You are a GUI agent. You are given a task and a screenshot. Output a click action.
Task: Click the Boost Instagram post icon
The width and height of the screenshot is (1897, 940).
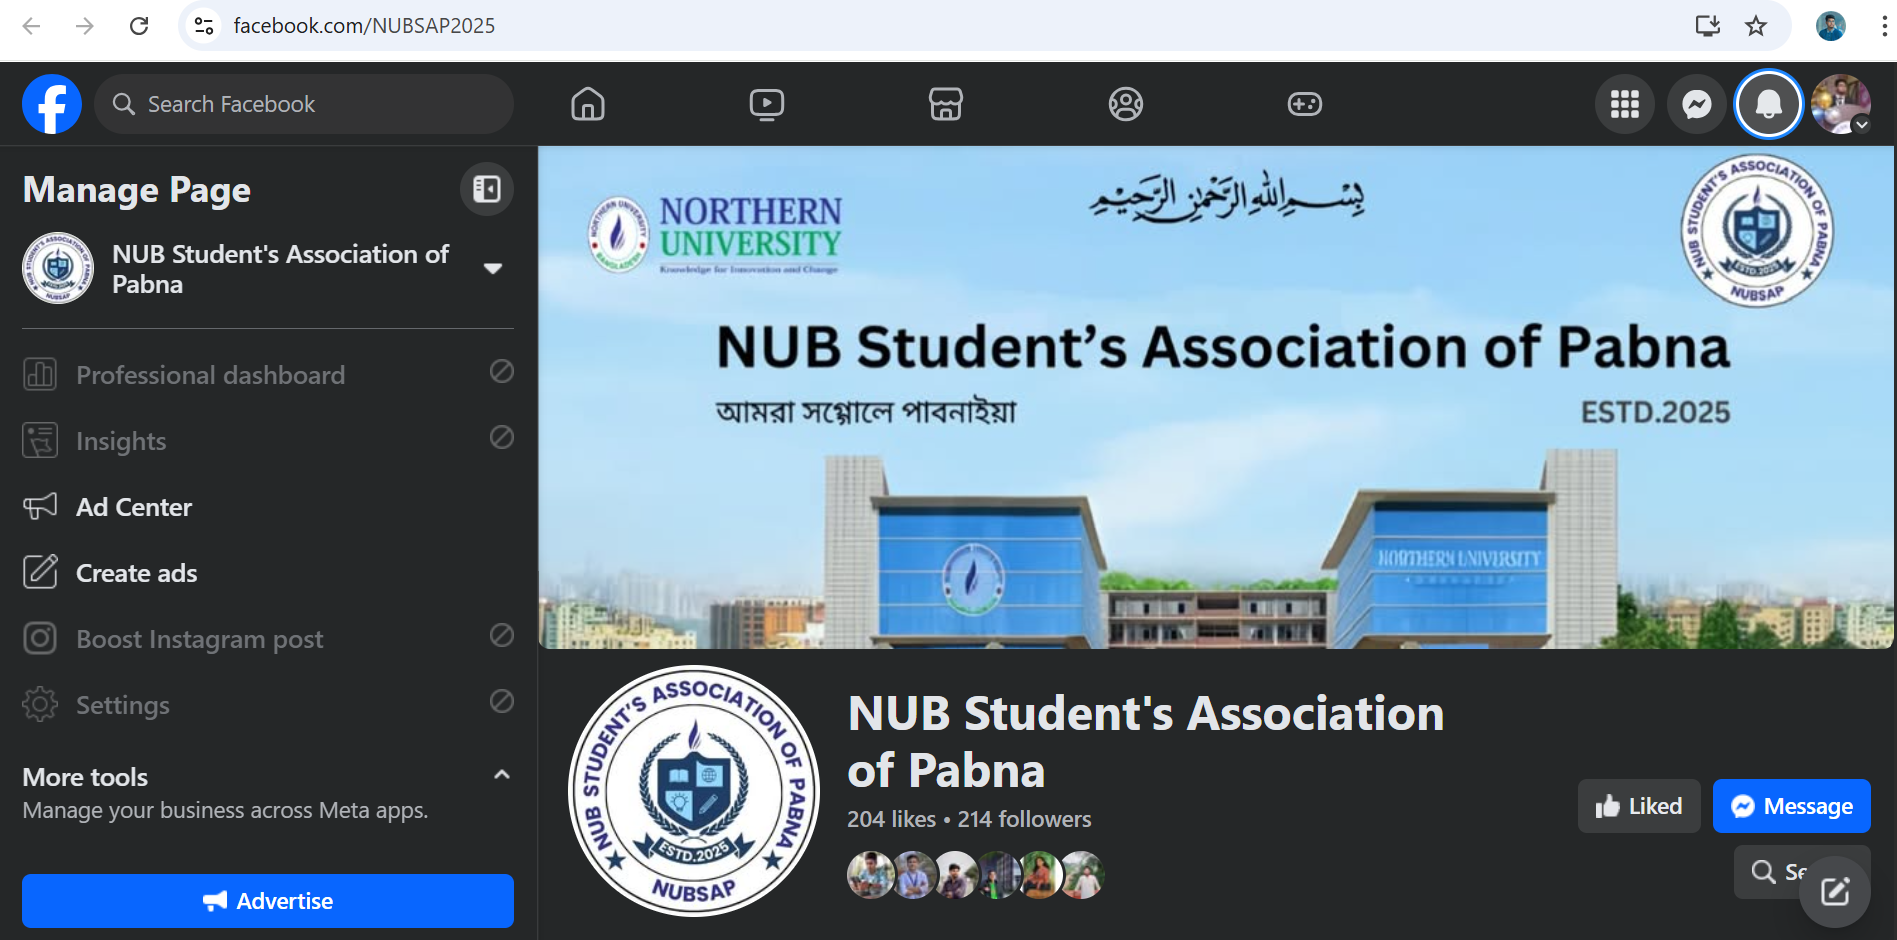point(40,638)
